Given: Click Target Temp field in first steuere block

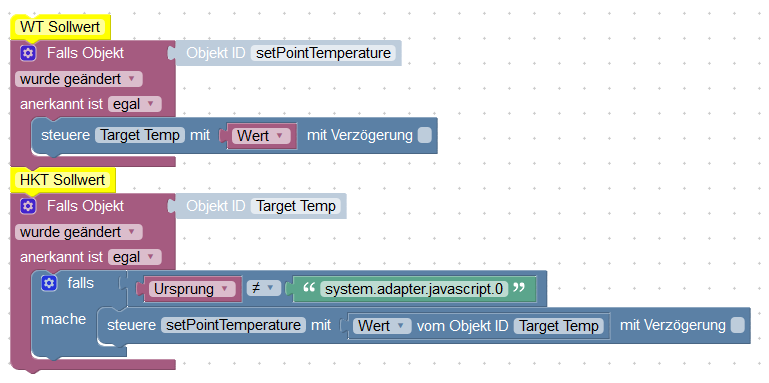Looking at the screenshot, I should point(140,135).
